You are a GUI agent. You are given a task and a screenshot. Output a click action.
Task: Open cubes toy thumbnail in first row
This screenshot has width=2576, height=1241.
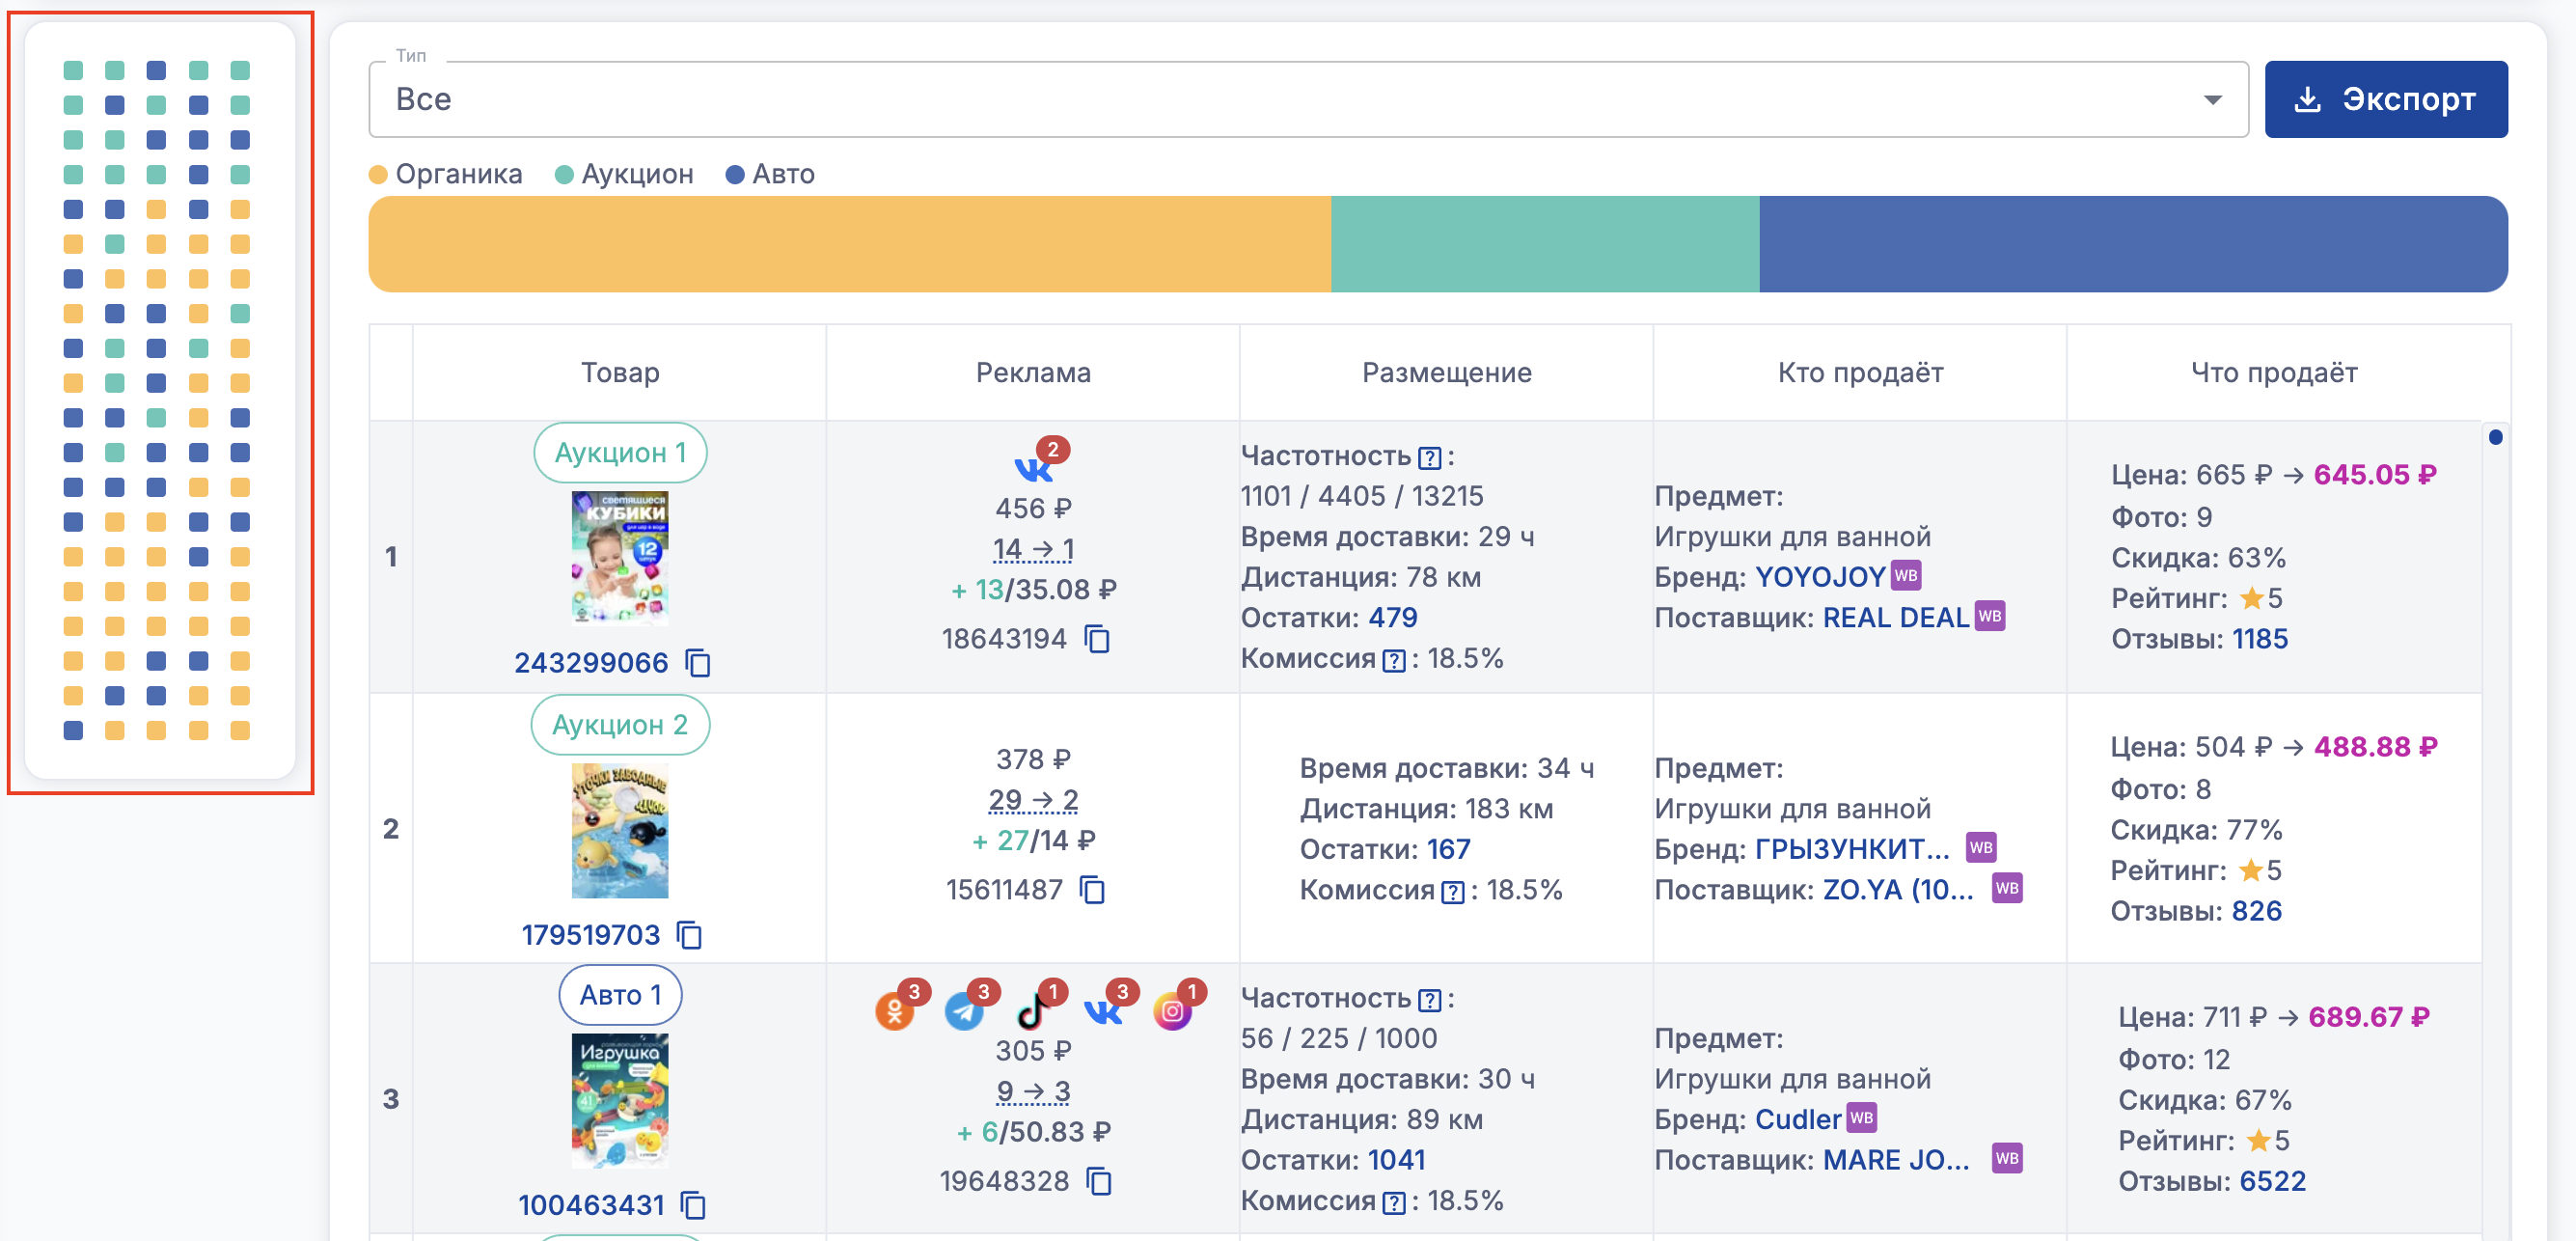coord(620,558)
